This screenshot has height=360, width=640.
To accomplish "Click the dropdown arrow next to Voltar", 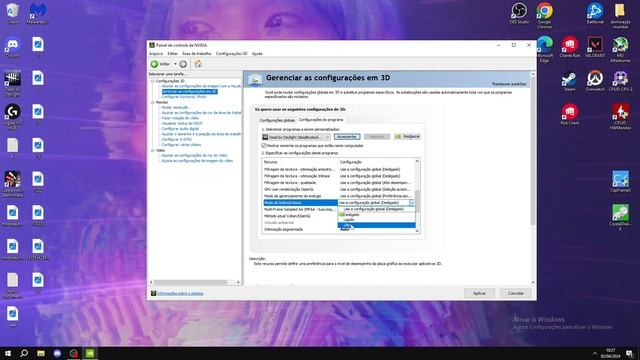I will [x=176, y=64].
